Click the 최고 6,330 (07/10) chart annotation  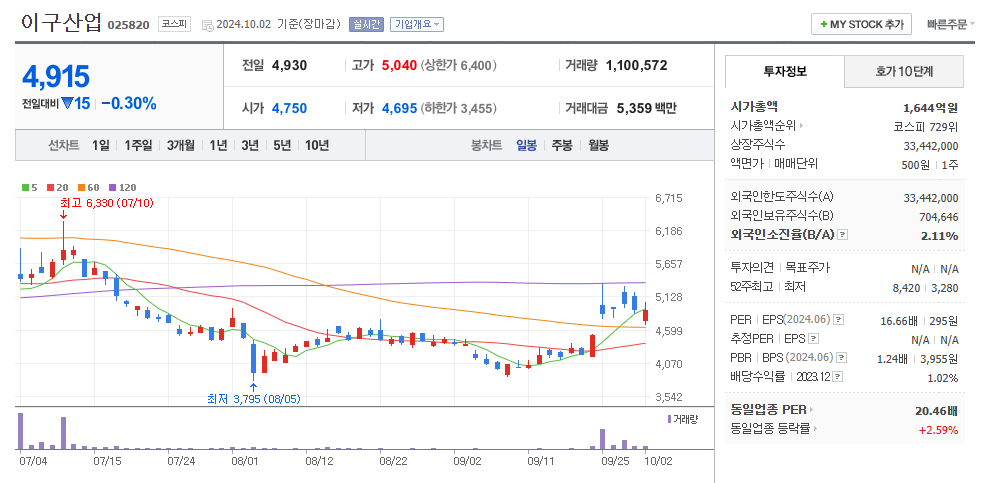[x=106, y=203]
